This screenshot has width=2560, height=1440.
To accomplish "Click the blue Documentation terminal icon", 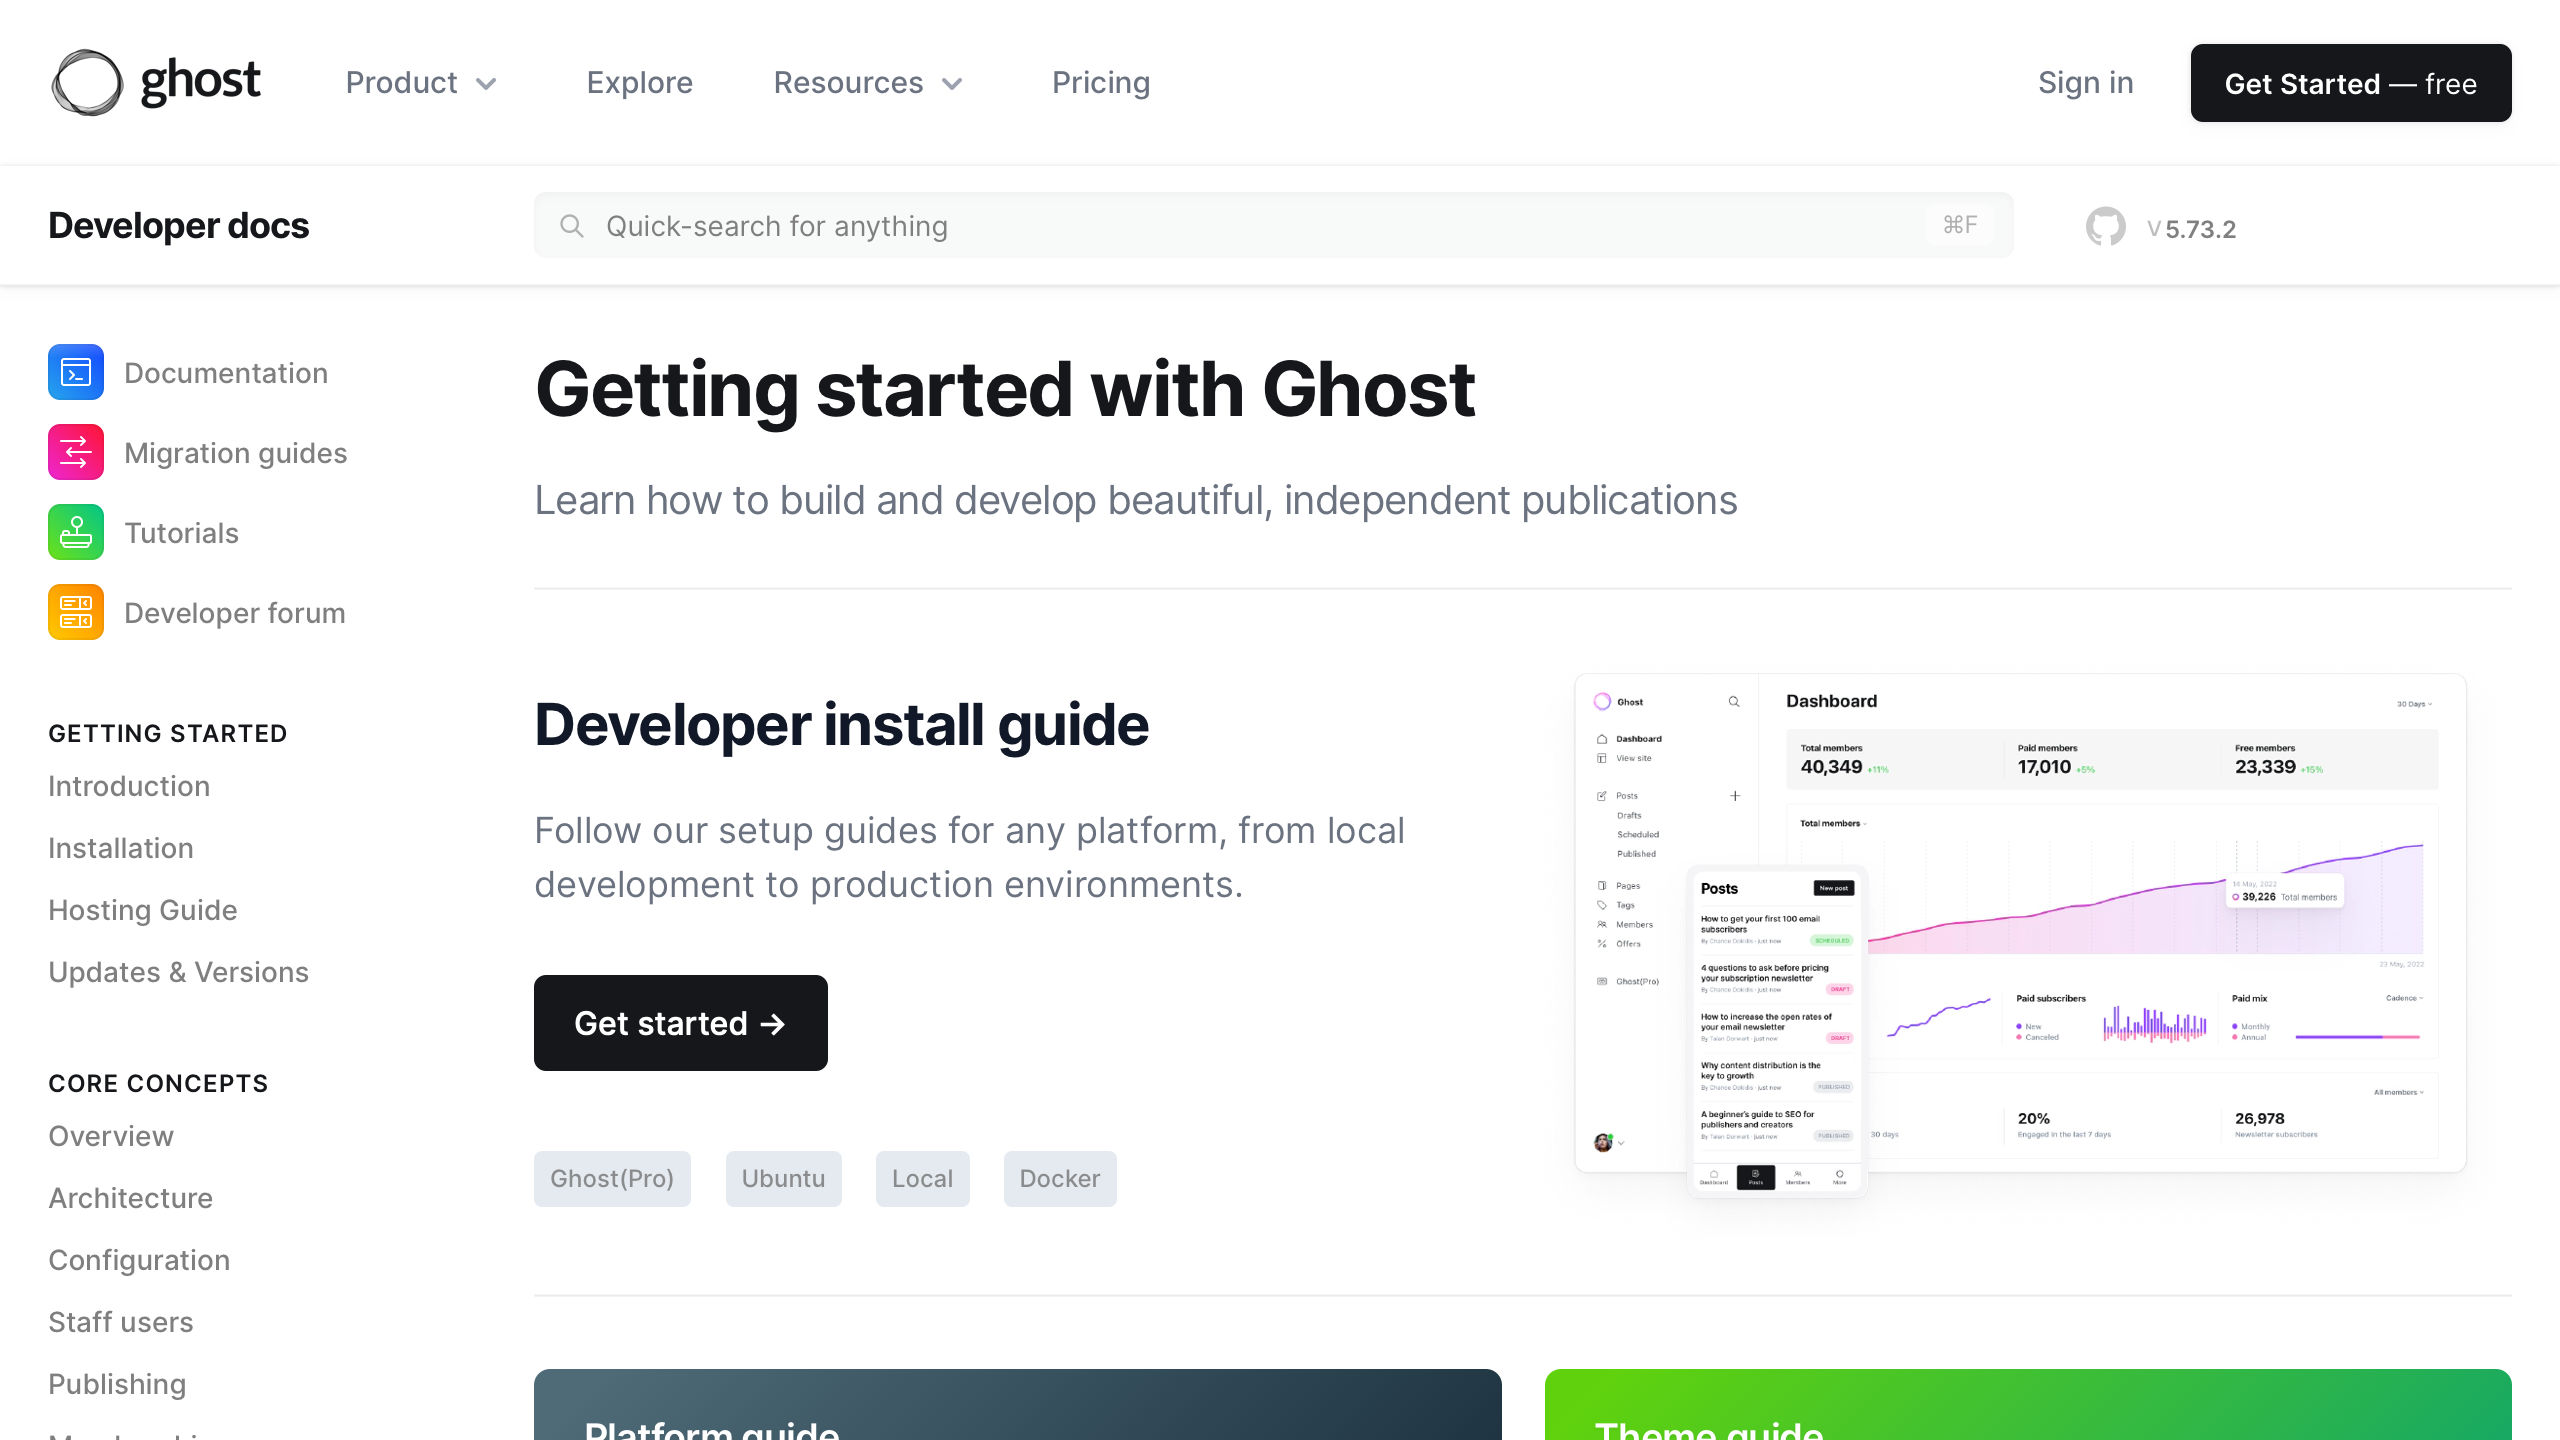I will pyautogui.click(x=76, y=372).
